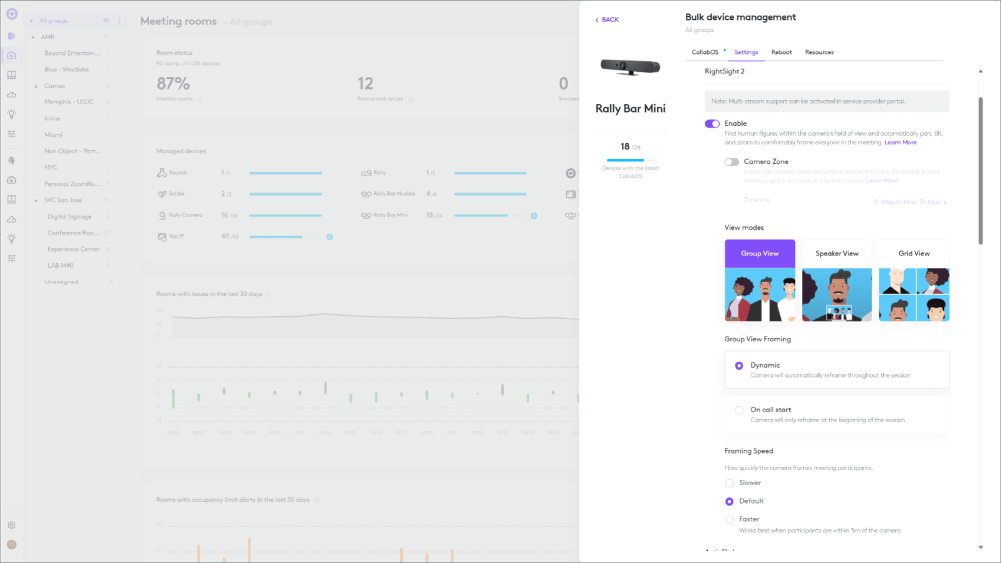Select Non Object - Port... group
Image resolution: width=1001 pixels, height=563 pixels.
click(x=72, y=151)
